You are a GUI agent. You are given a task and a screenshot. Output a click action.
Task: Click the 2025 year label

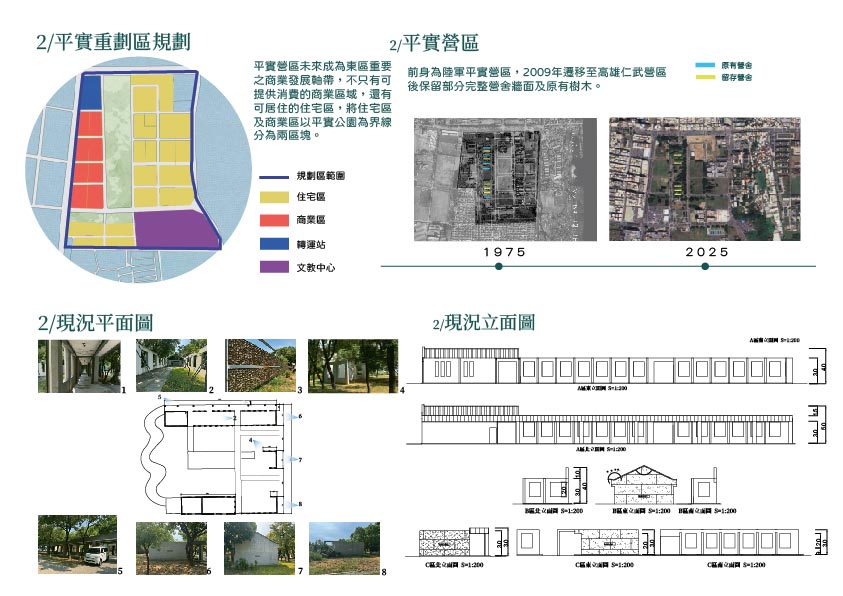tap(707, 252)
